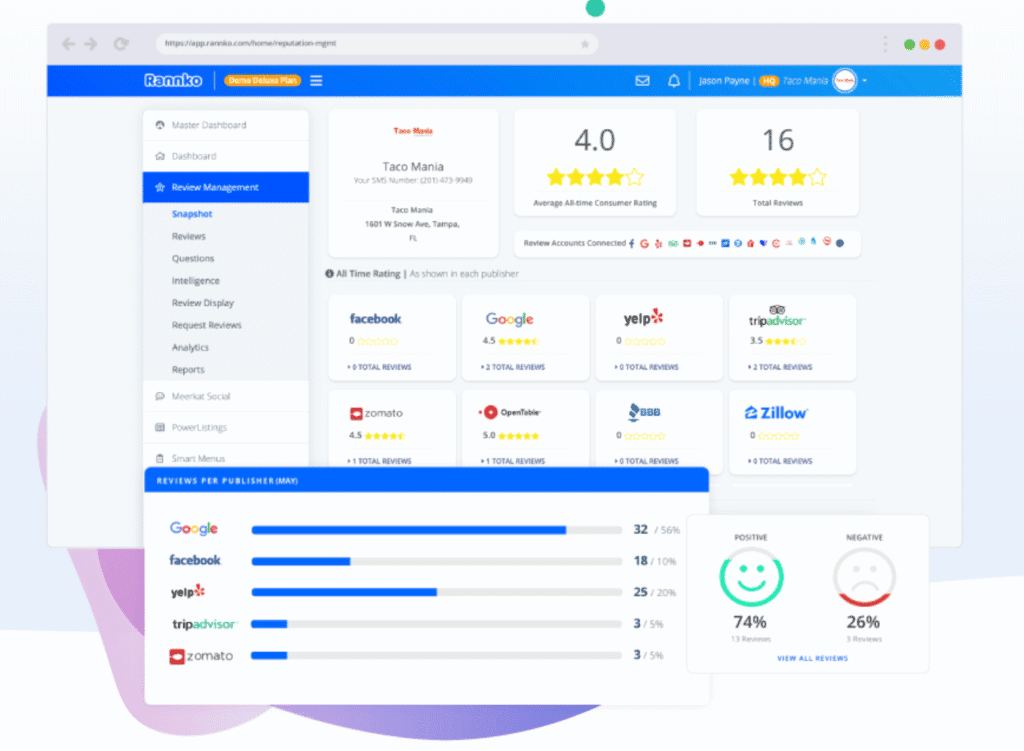Click the browser back arrow

pos(68,44)
